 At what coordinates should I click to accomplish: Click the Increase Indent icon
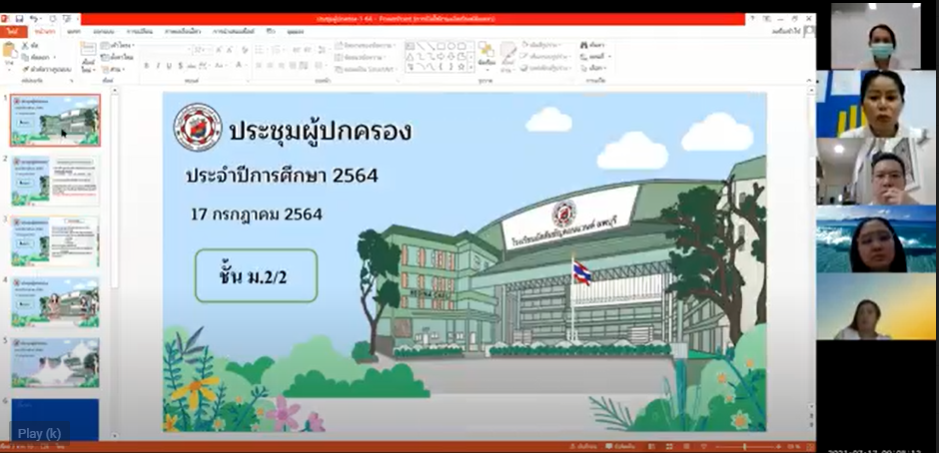point(307,50)
